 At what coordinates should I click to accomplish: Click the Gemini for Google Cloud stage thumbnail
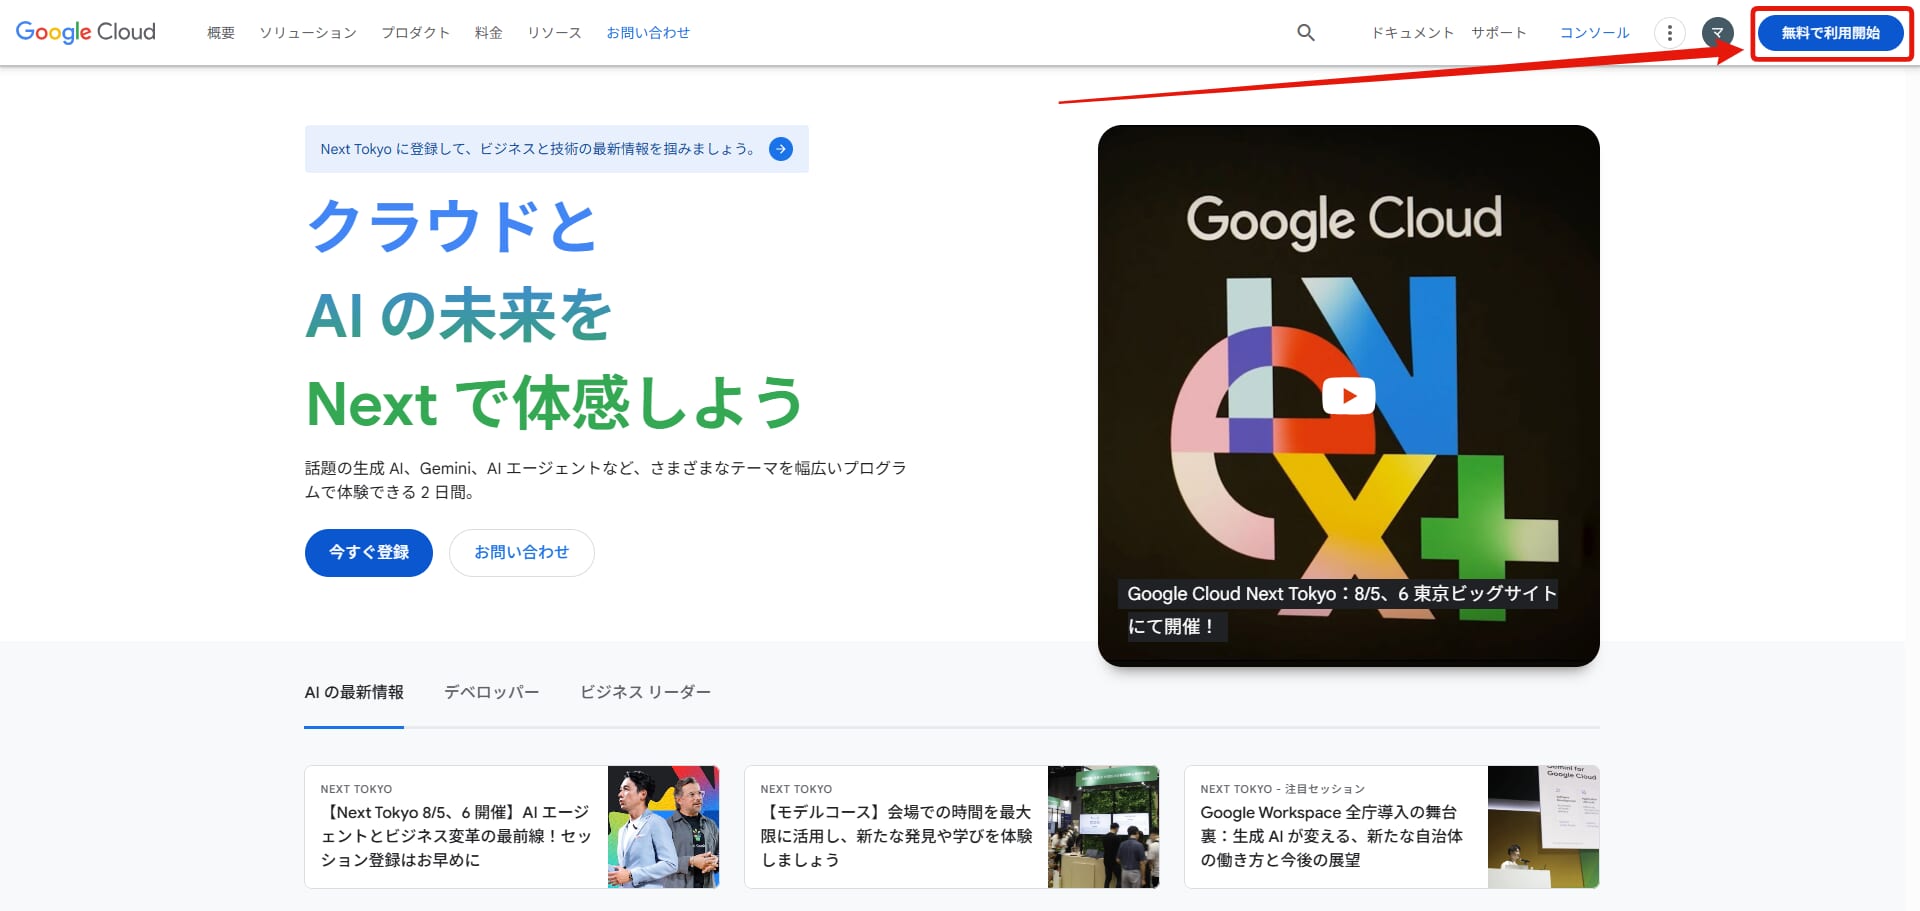click(x=1544, y=827)
